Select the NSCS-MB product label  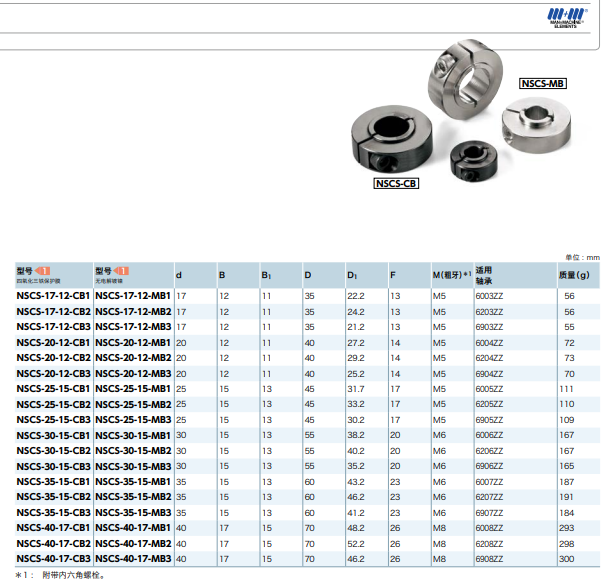[x=544, y=83]
